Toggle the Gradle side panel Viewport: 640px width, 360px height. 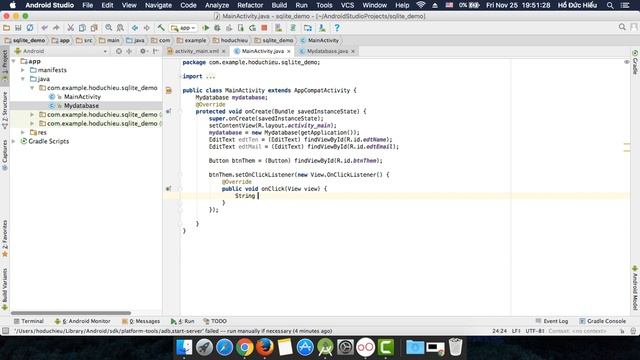635,62
